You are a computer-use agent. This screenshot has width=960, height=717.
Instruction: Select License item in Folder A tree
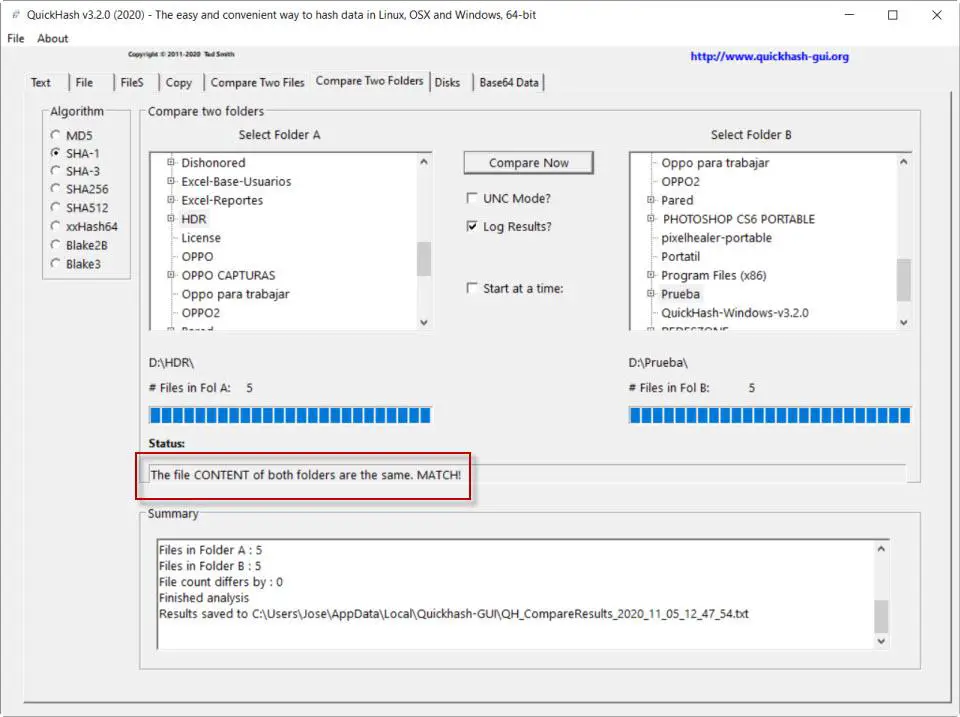(x=201, y=238)
